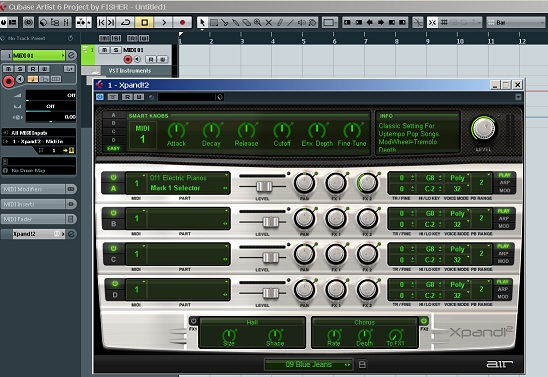Select the Range Selection tool
This screenshot has height=377, width=548.
pos(214,23)
